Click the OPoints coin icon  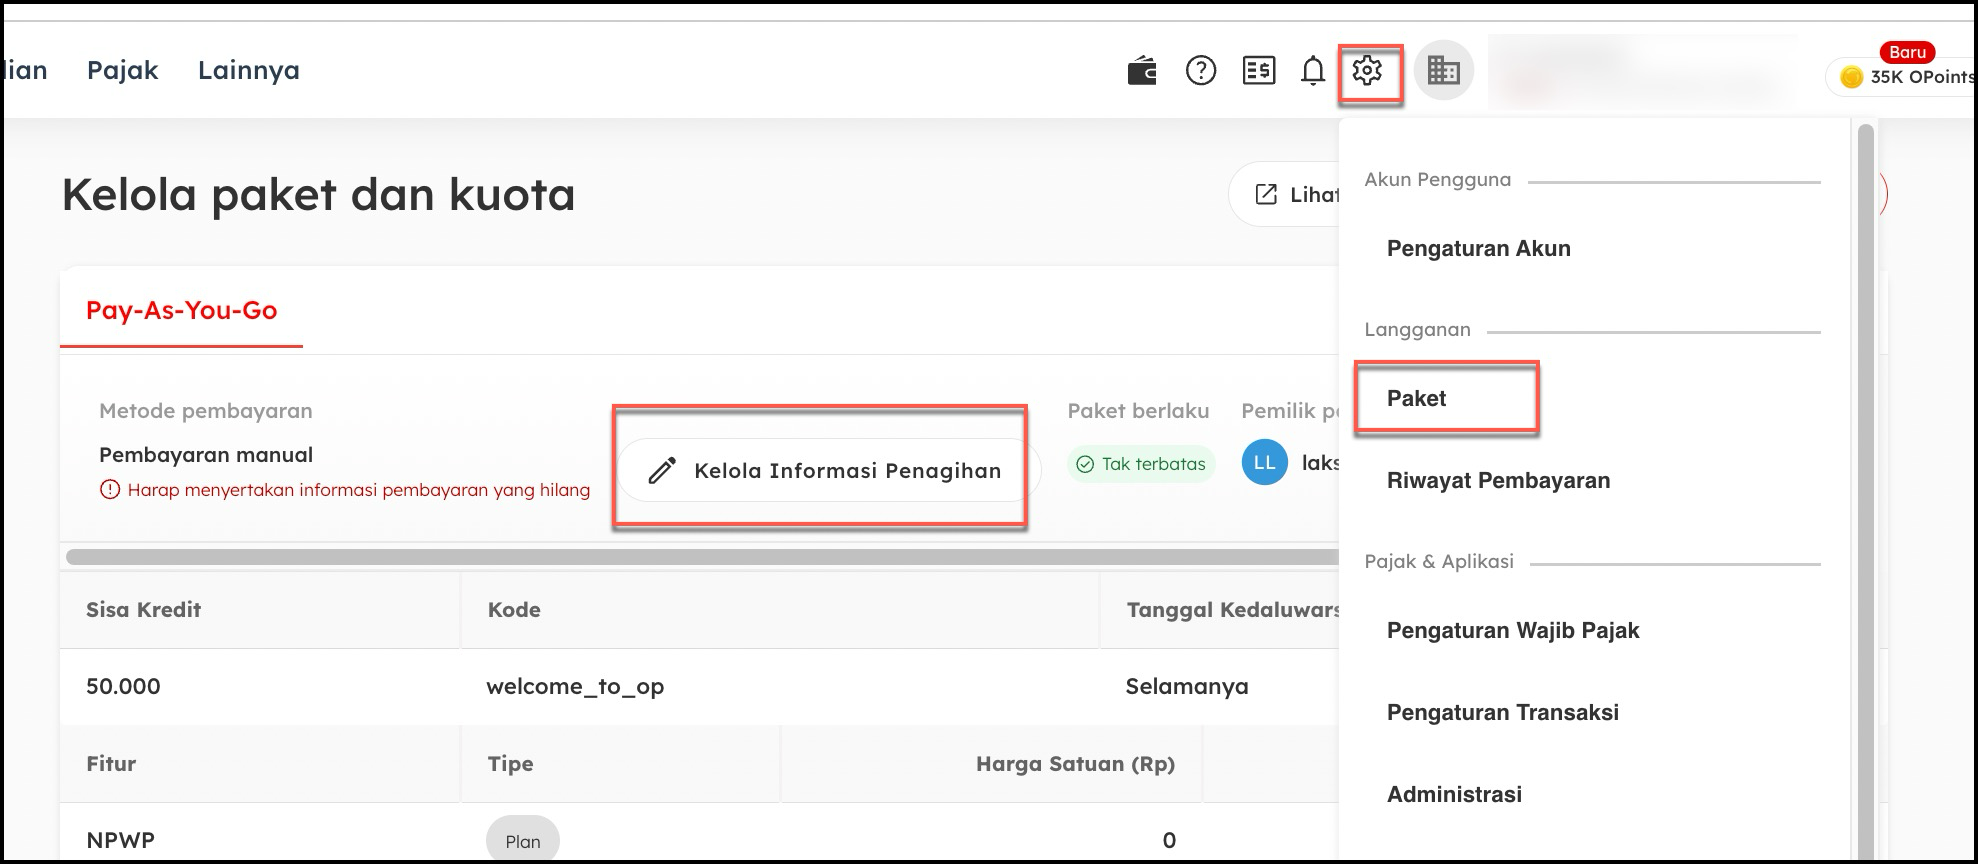point(1851,77)
